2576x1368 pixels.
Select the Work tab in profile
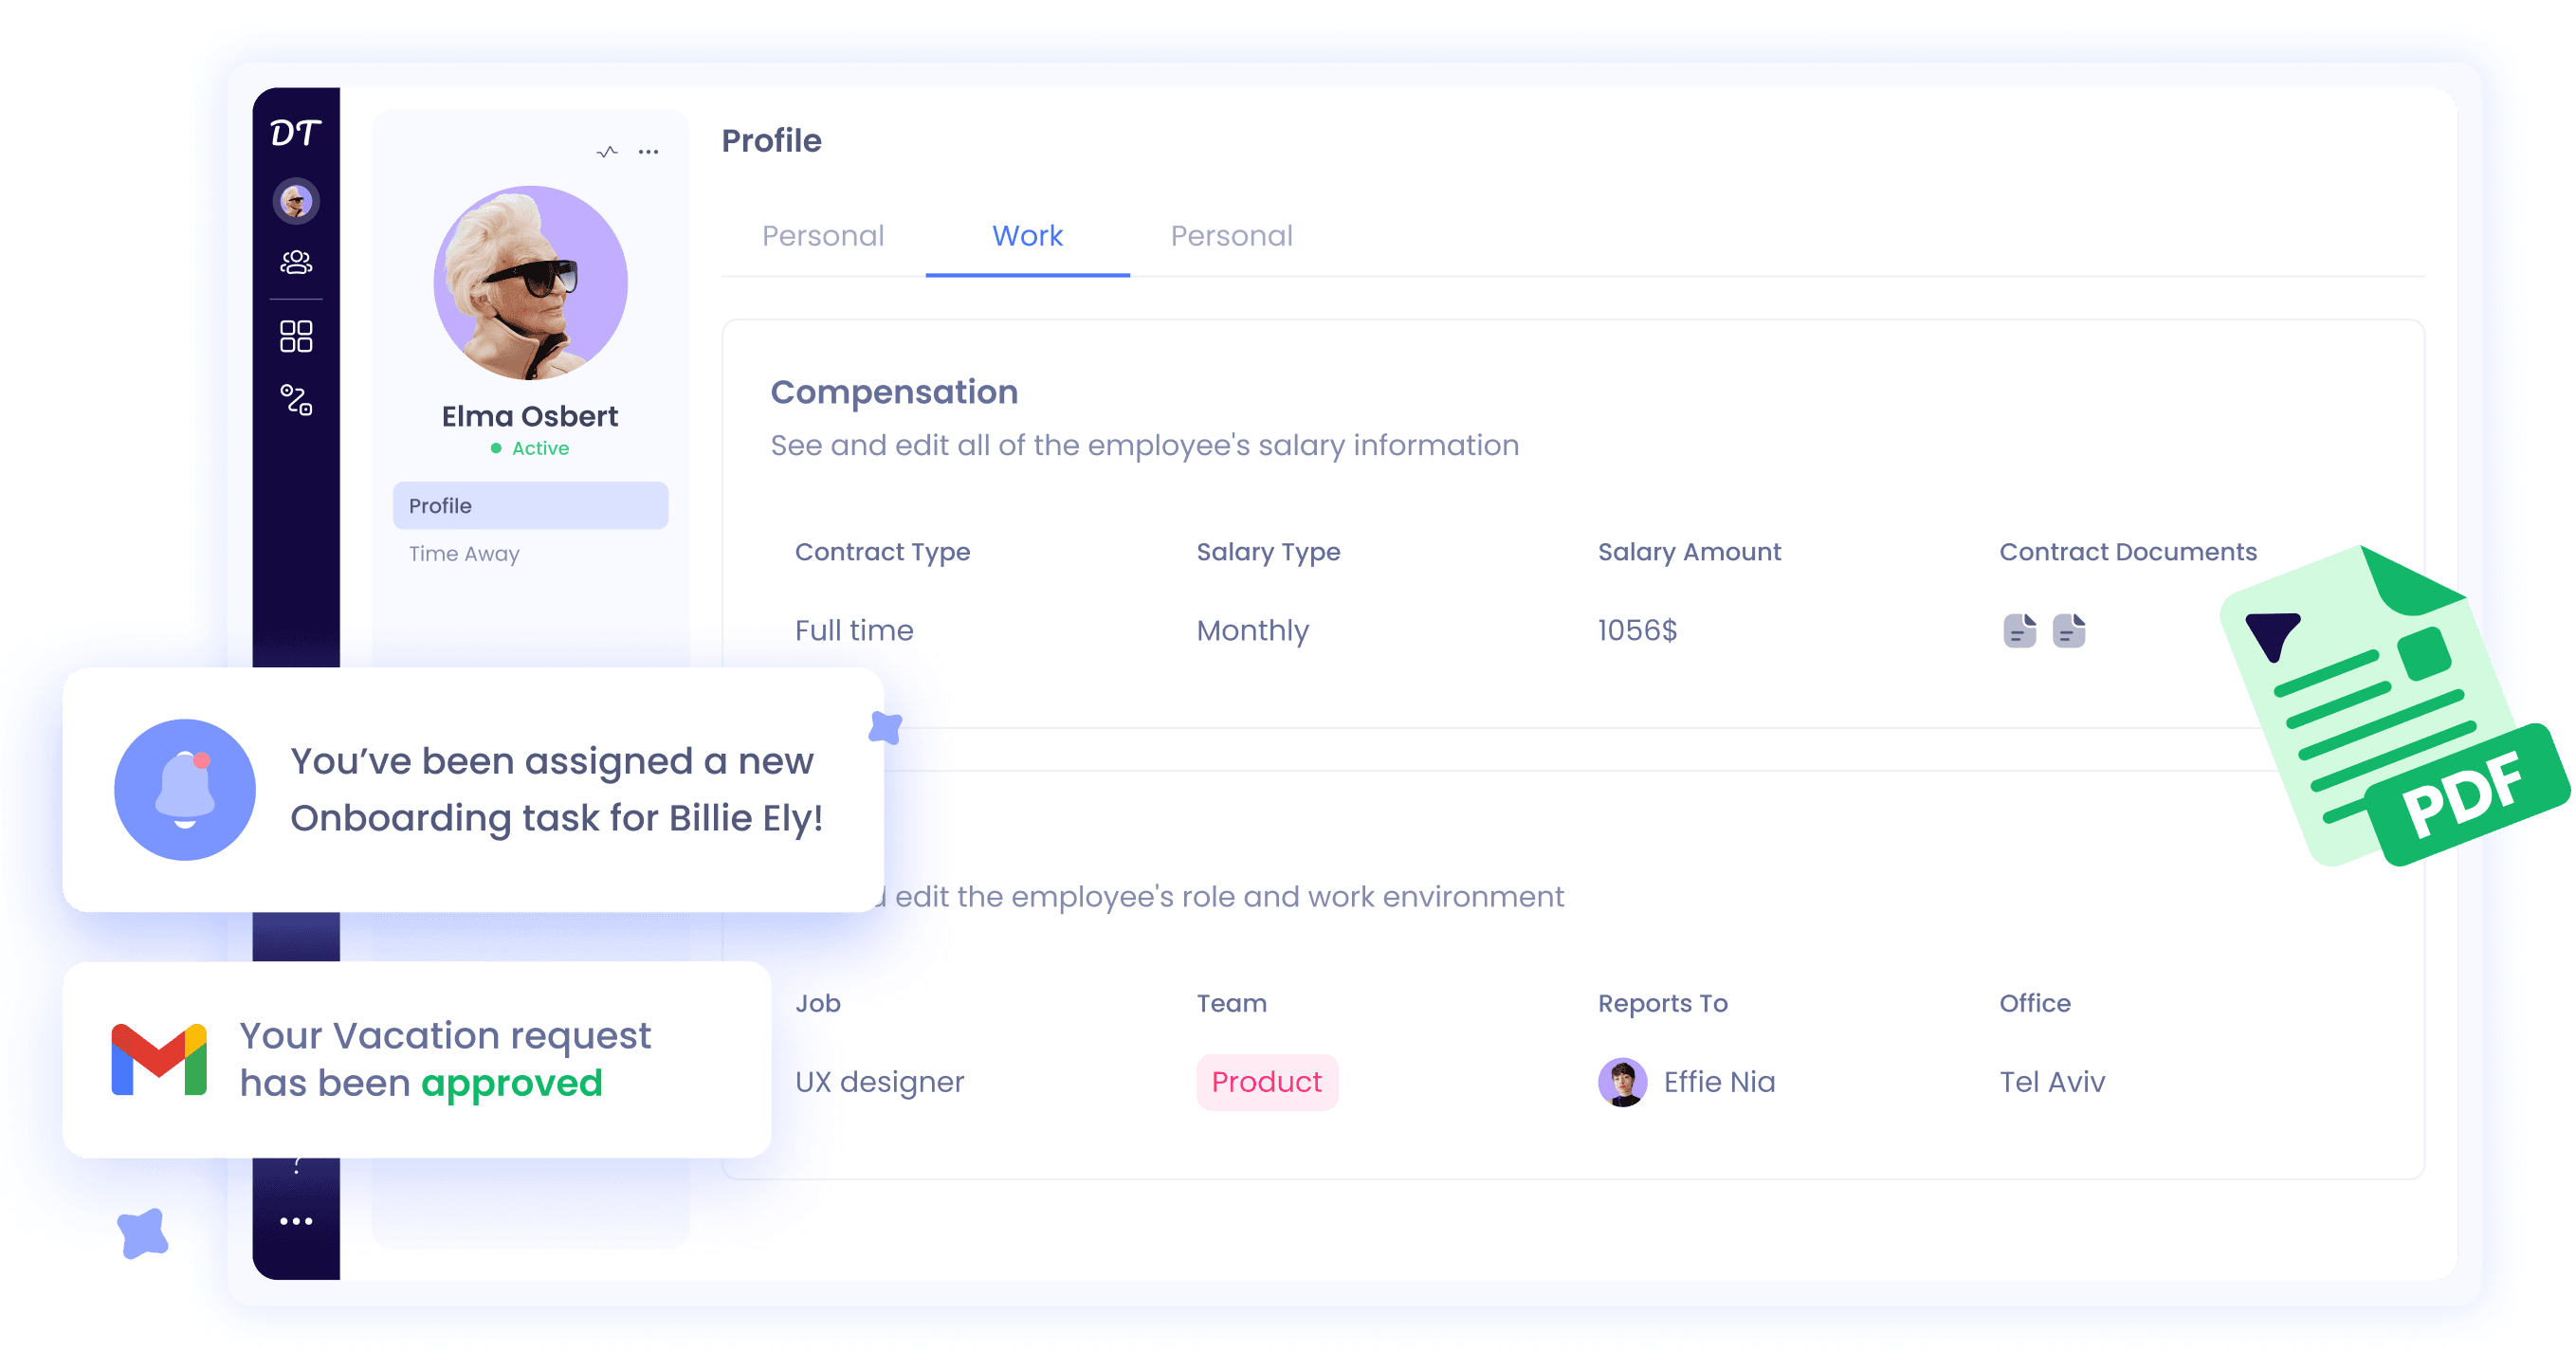point(1028,235)
